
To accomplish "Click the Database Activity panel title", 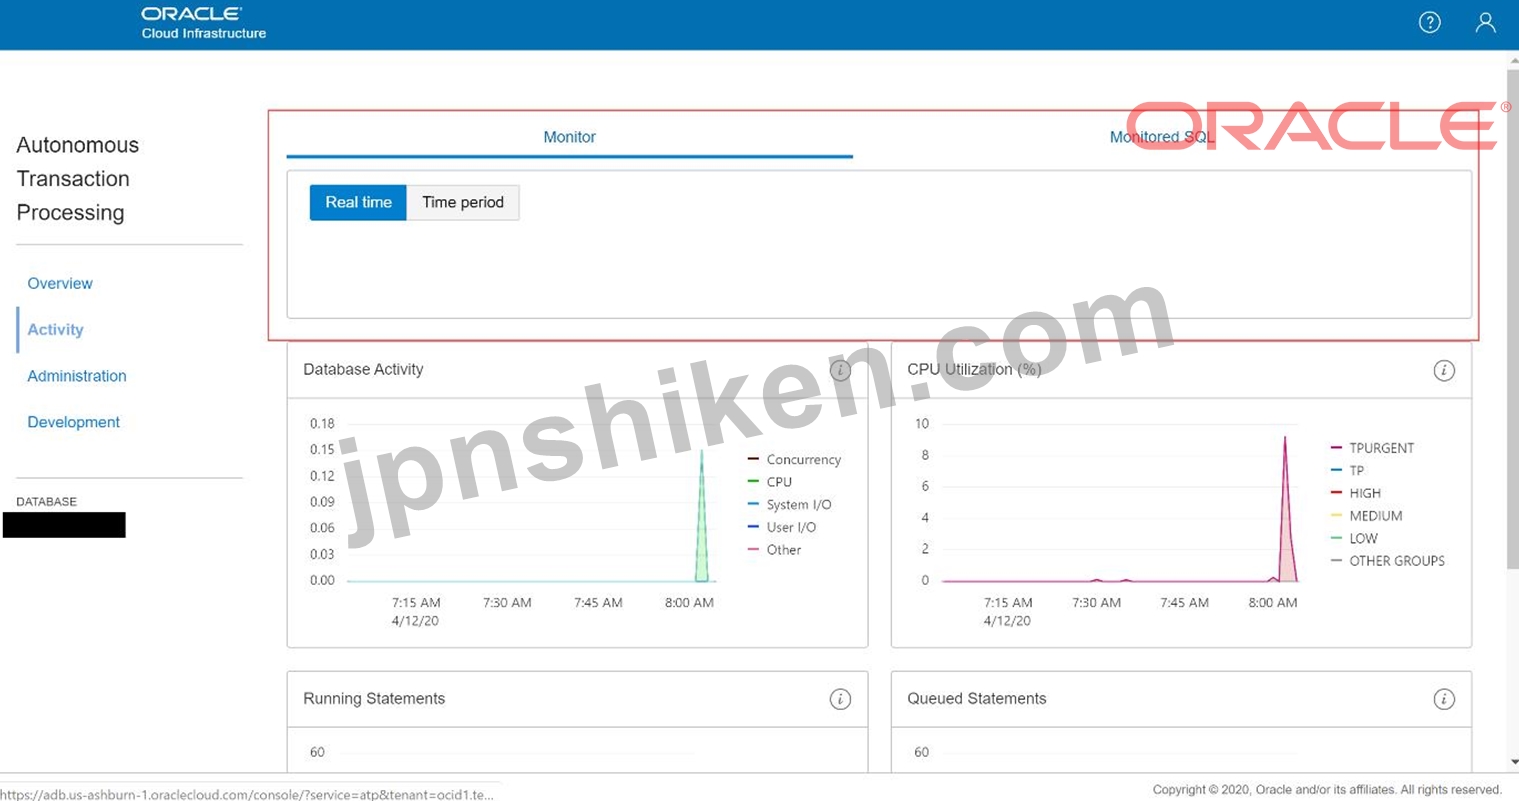I will 363,369.
